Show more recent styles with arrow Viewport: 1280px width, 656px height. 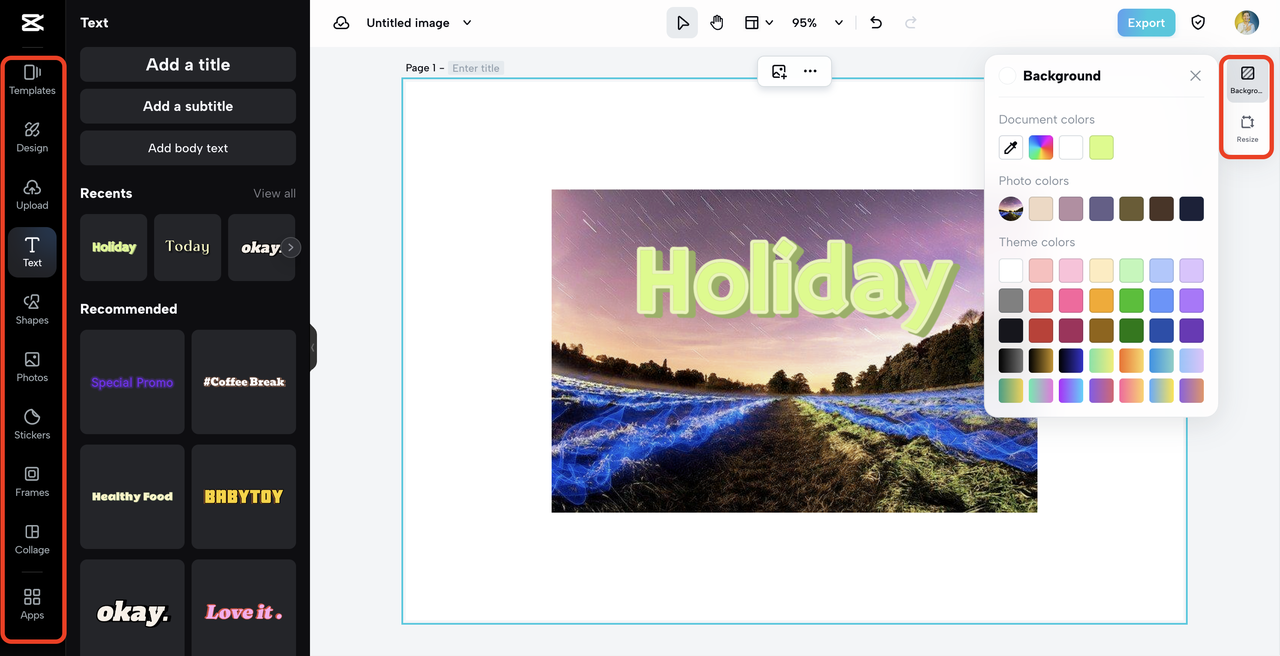click(x=290, y=247)
